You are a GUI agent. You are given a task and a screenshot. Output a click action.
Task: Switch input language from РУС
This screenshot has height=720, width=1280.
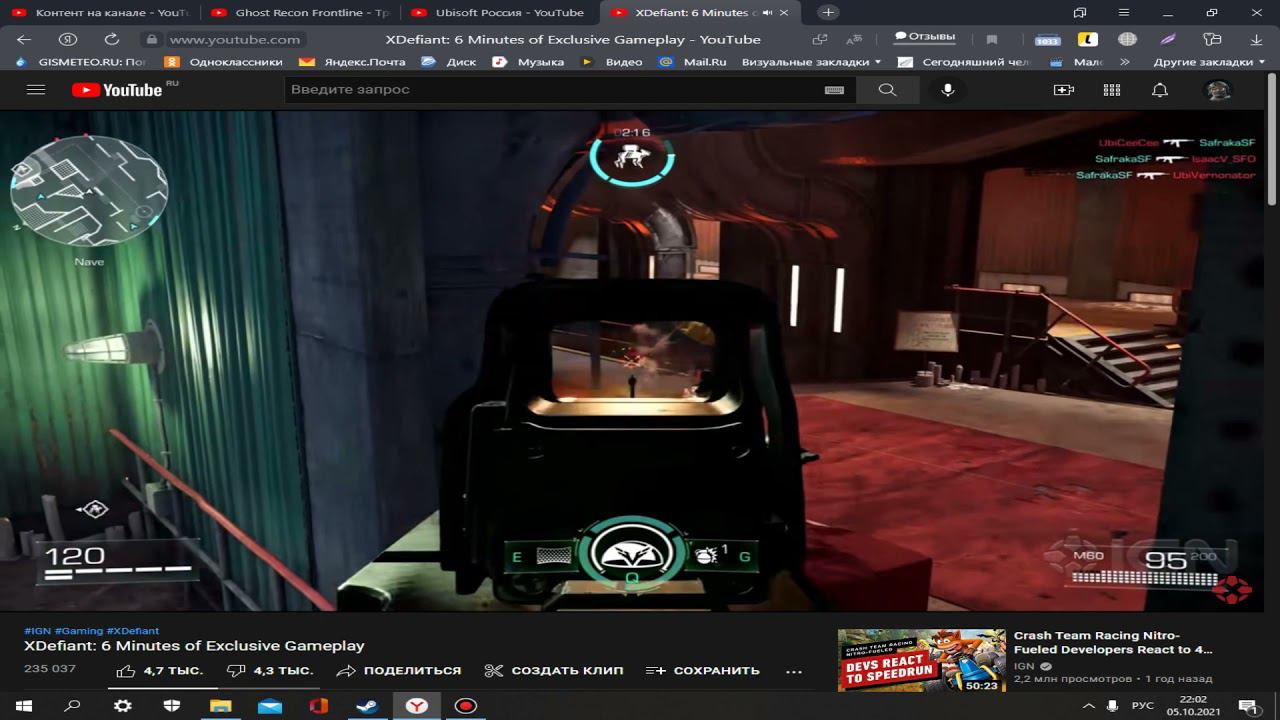(1142, 706)
